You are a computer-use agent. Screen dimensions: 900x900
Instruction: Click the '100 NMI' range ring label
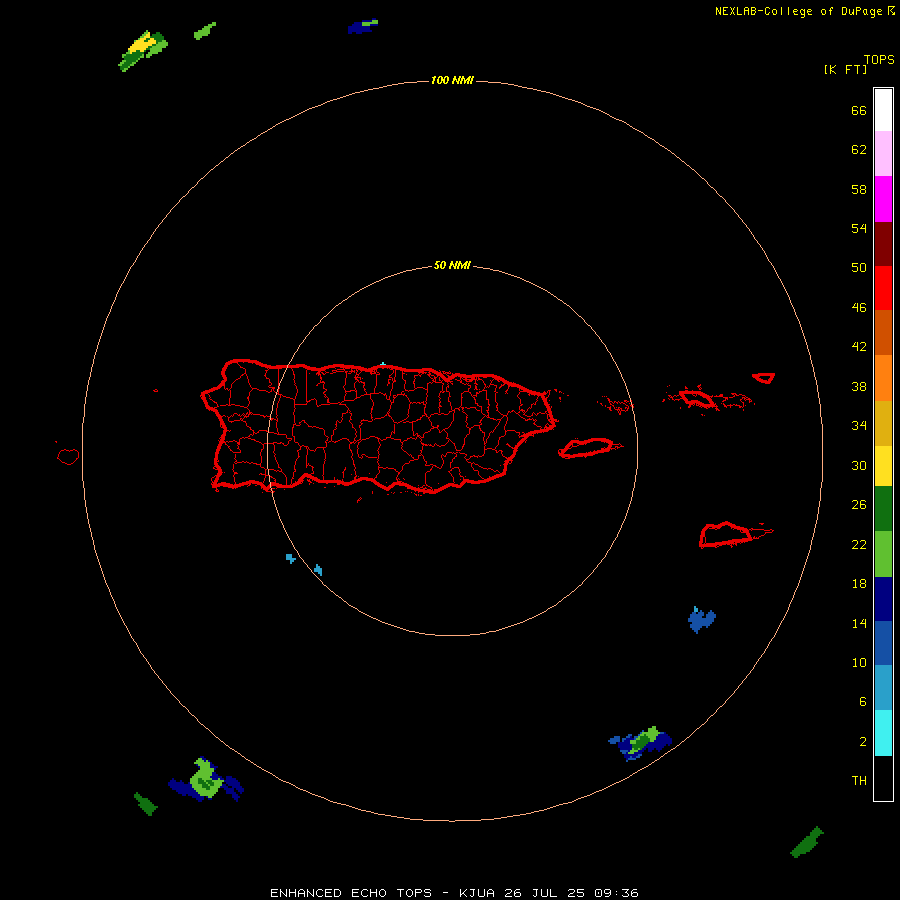(x=452, y=80)
